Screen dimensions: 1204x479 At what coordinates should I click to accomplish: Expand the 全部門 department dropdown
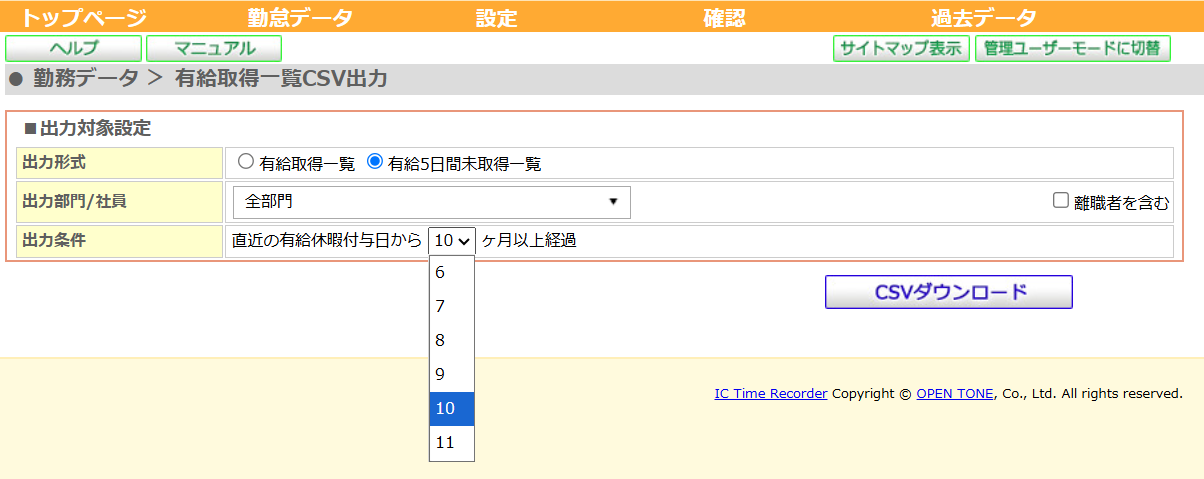[x=431, y=202]
